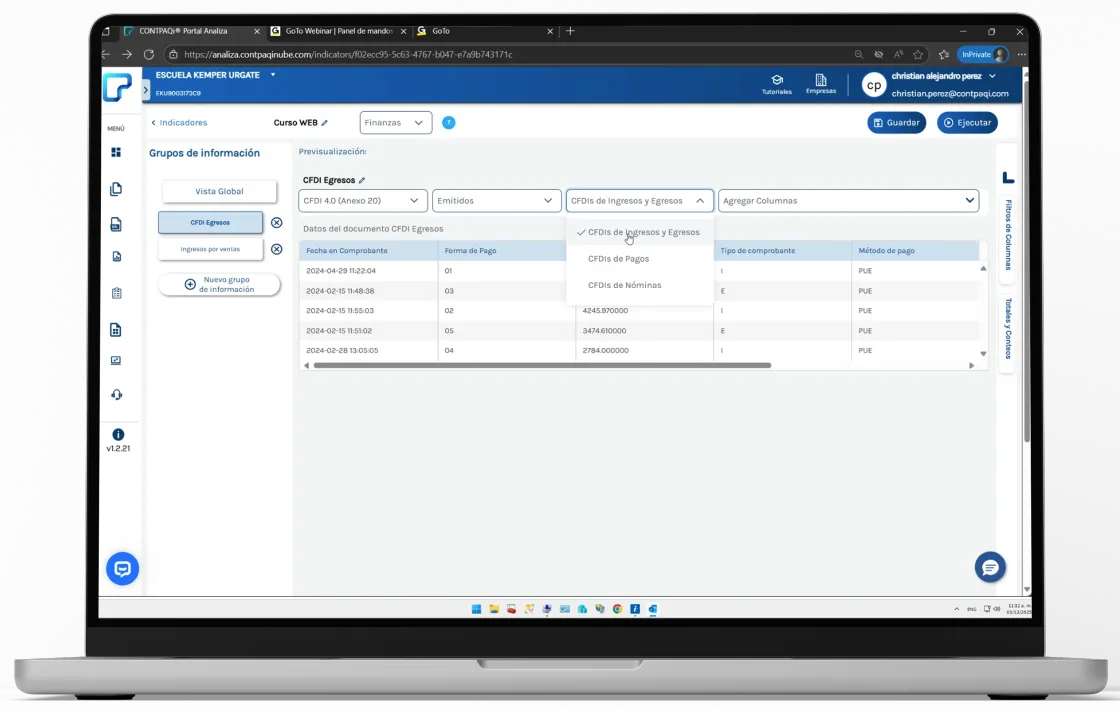Click the Fecha en Comprobante column header
This screenshot has height=713, width=1120.
point(369,251)
